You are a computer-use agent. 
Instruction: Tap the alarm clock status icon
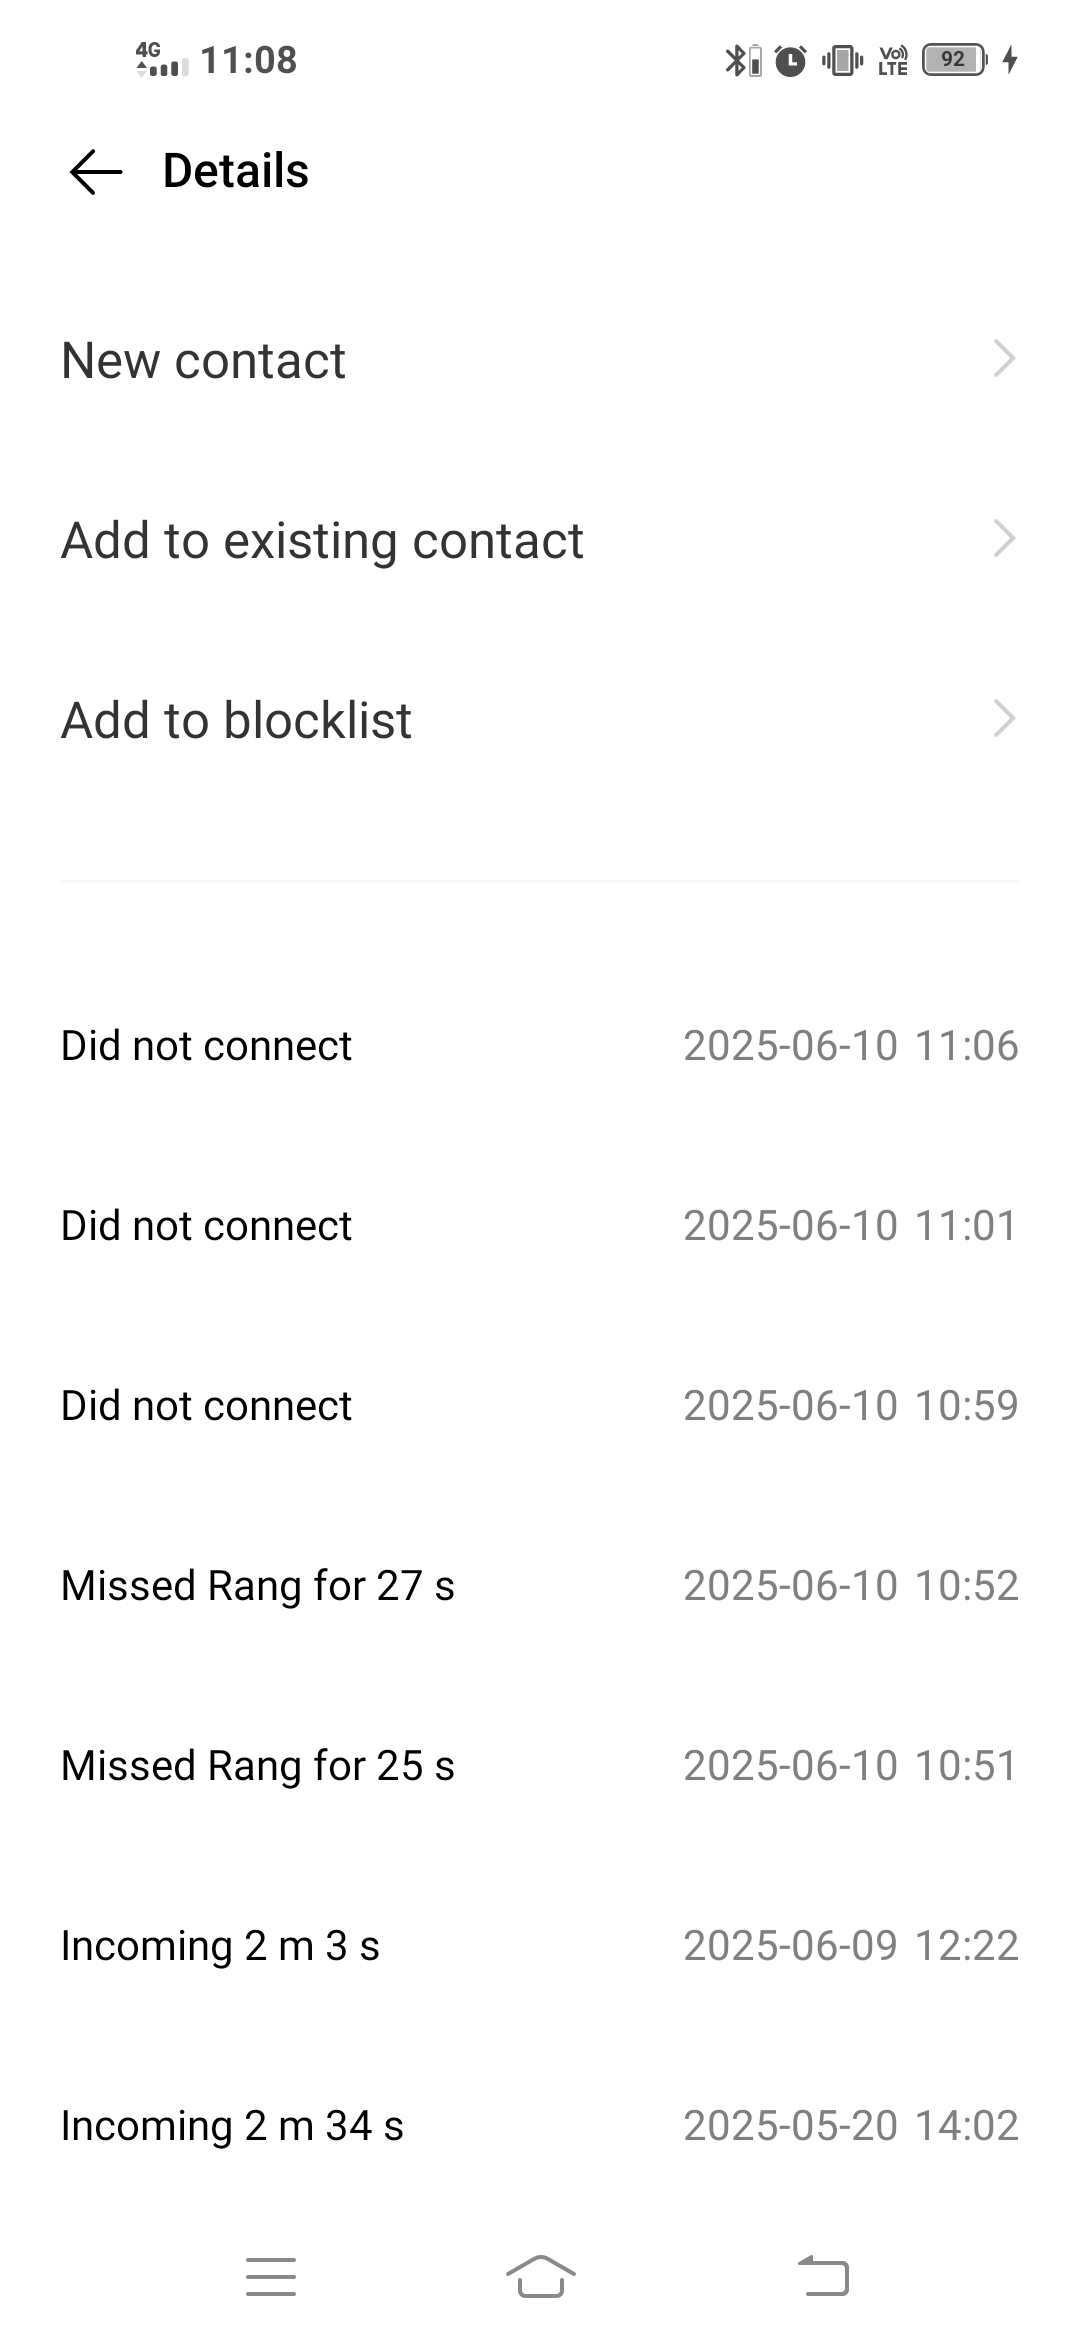(x=791, y=60)
